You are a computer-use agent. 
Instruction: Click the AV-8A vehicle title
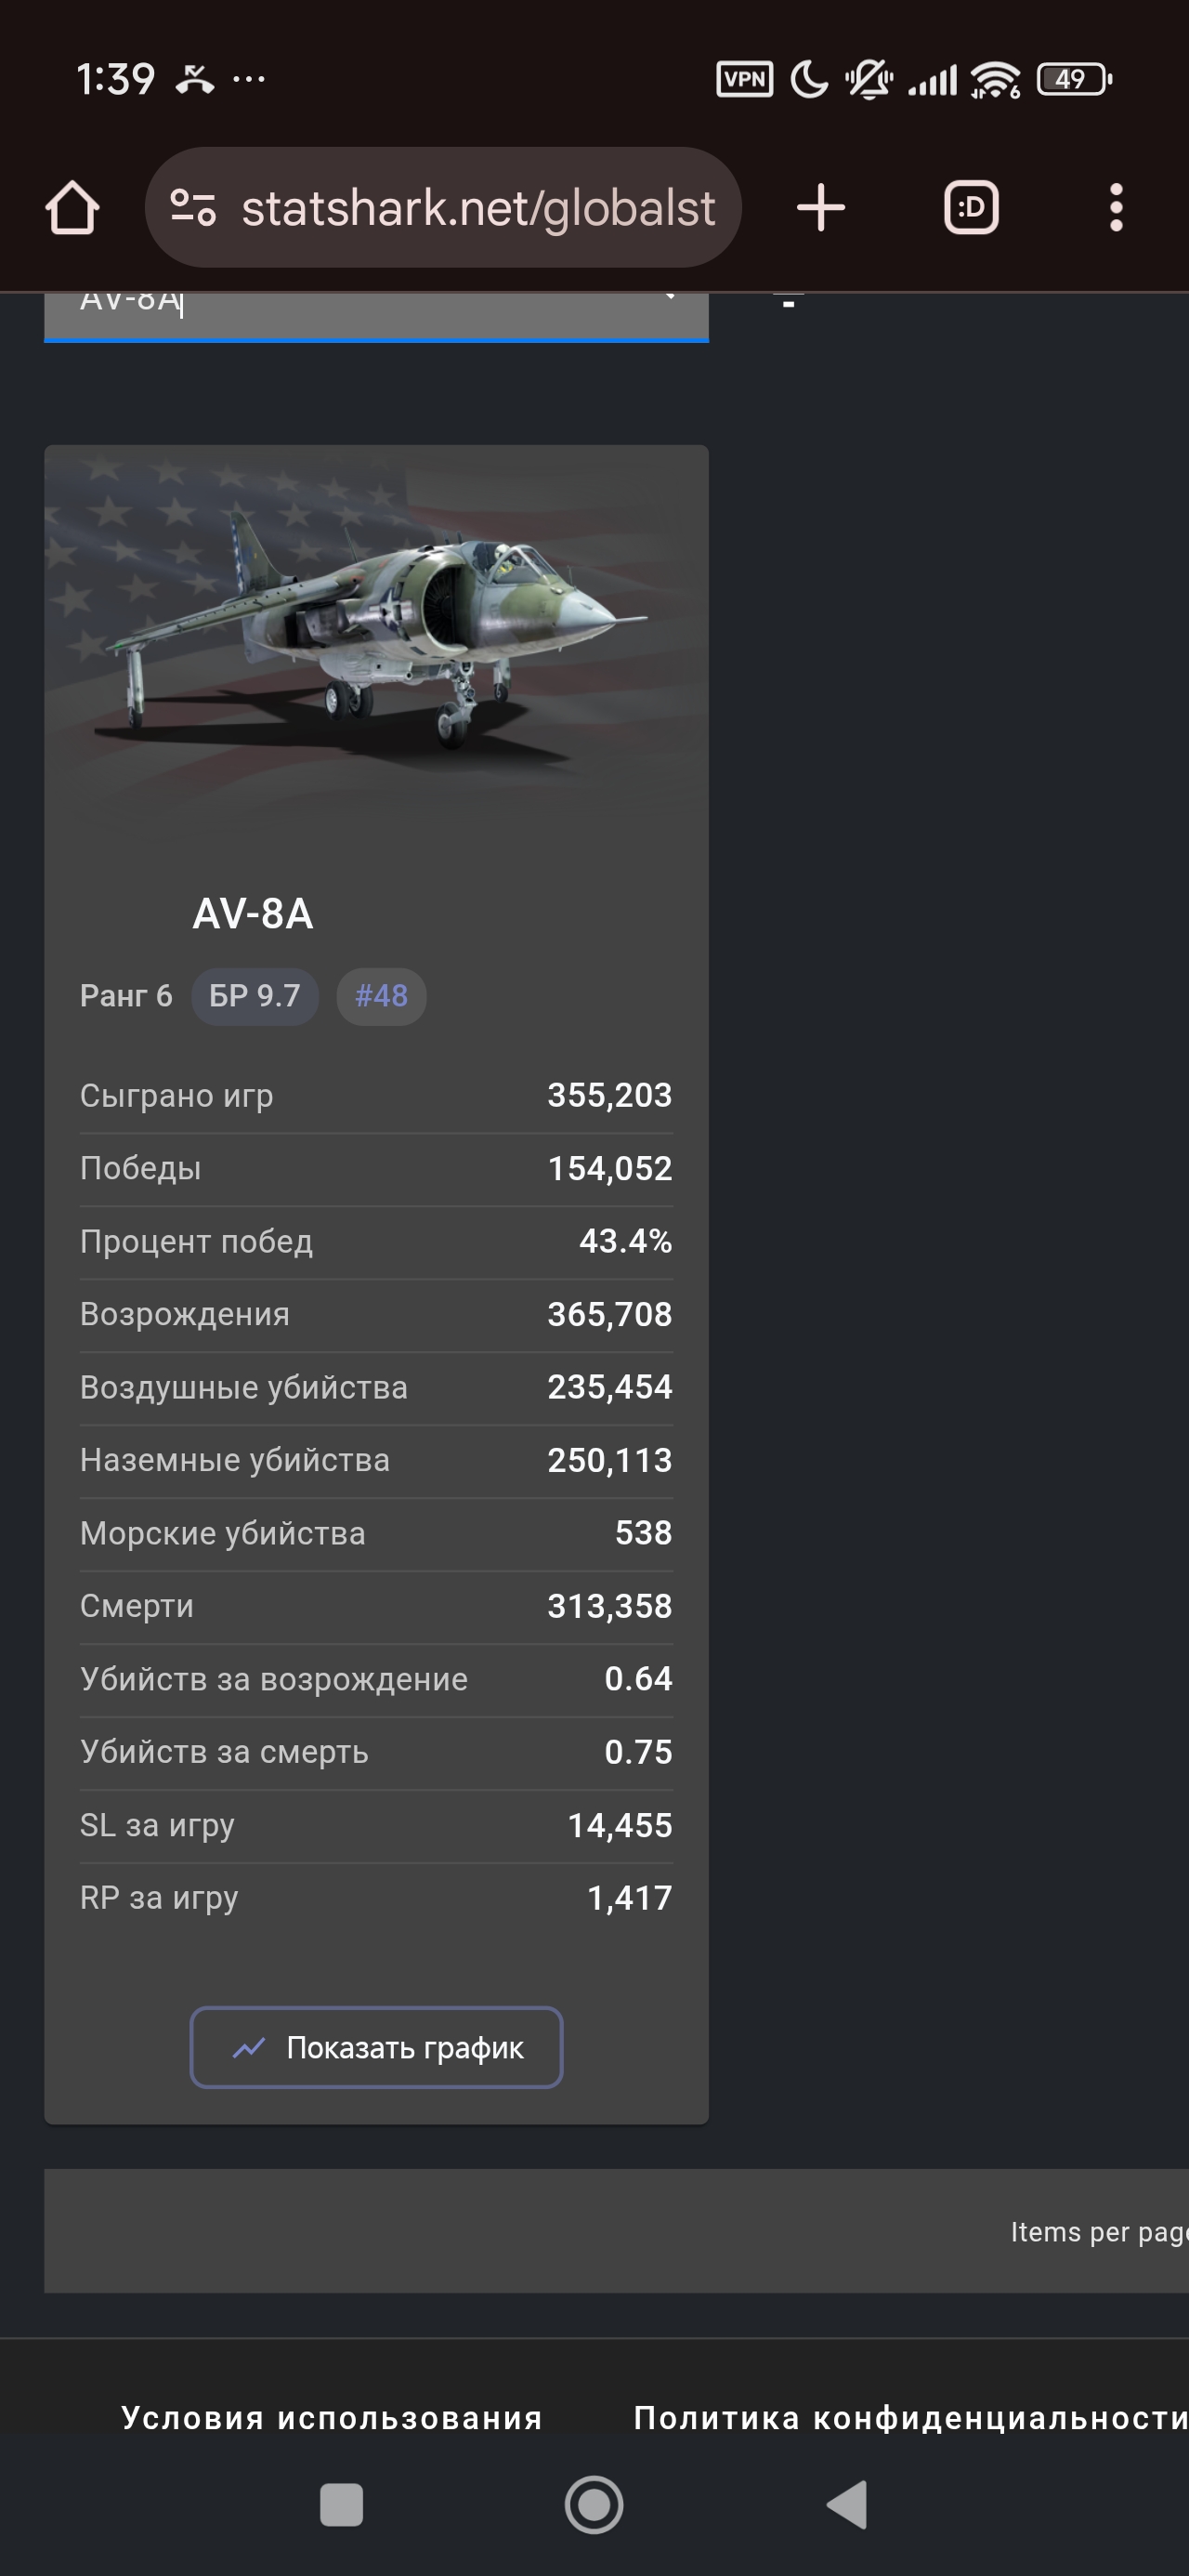253,914
